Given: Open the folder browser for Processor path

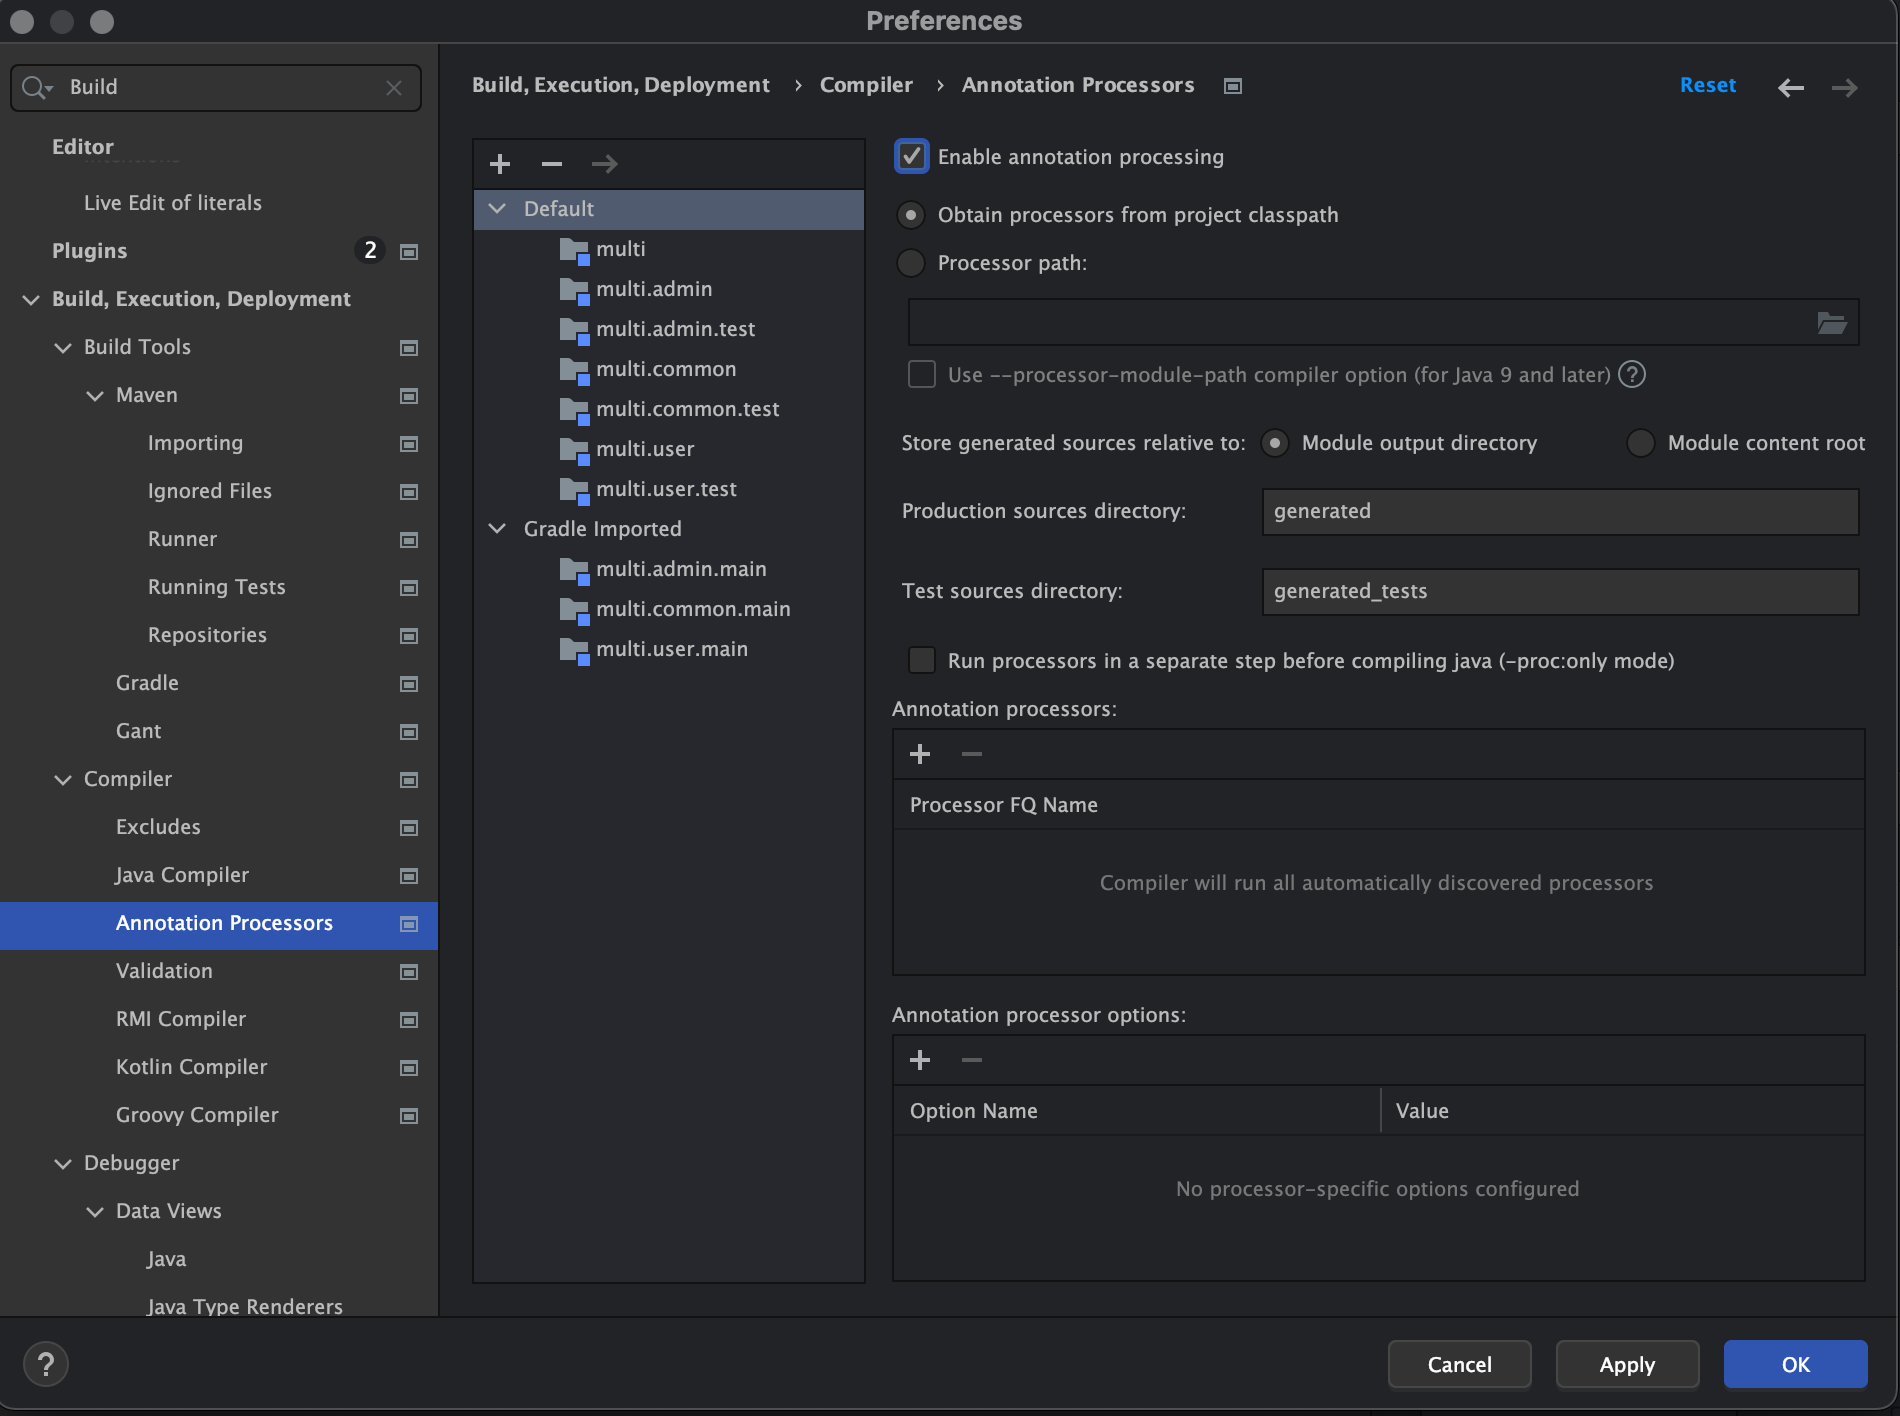Looking at the screenshot, I should coord(1831,322).
